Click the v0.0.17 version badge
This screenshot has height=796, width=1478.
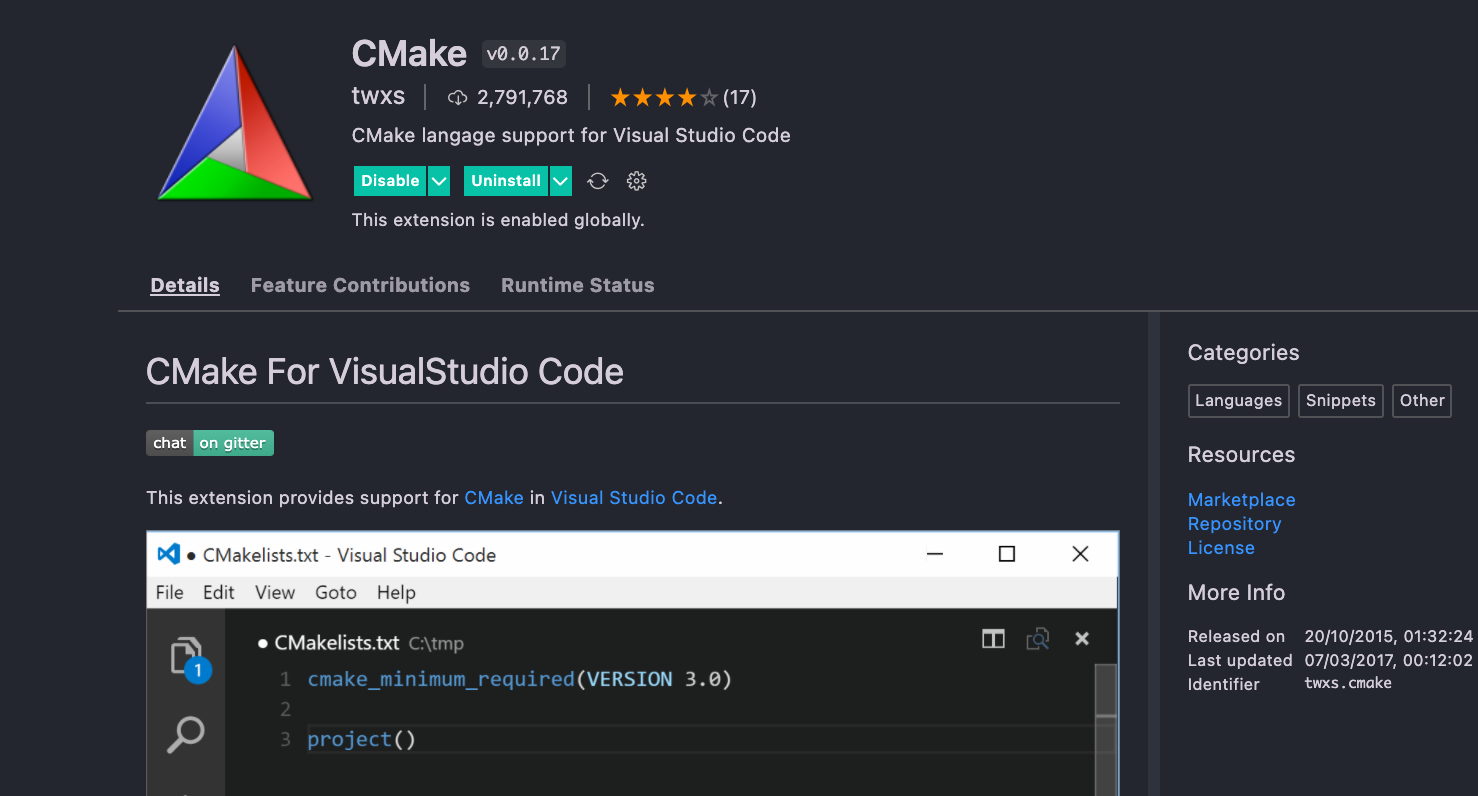click(524, 54)
